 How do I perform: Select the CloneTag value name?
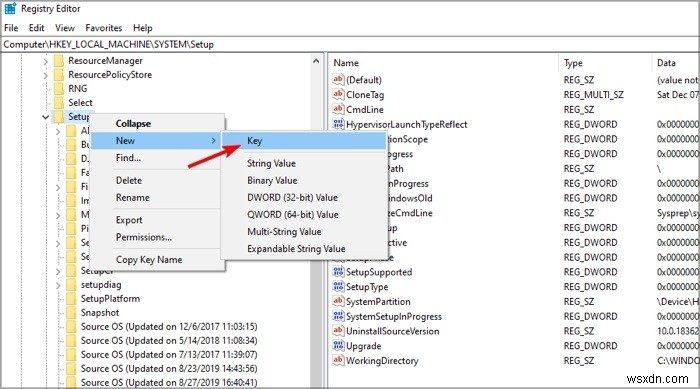pos(365,95)
